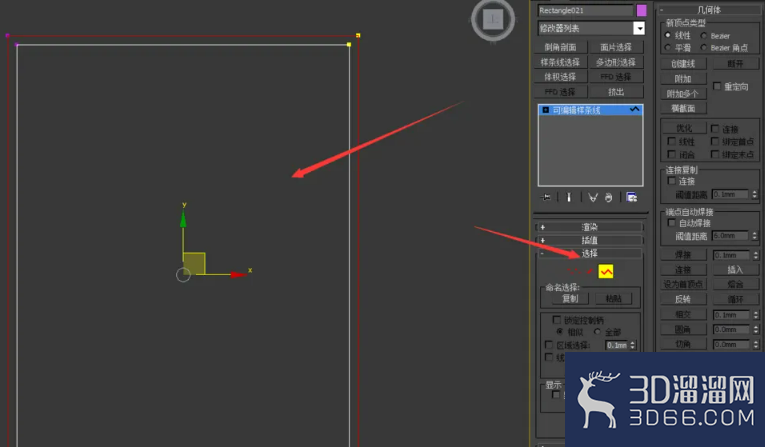Click the 反转 button
Screen dimensions: 765x447
[x=683, y=299]
